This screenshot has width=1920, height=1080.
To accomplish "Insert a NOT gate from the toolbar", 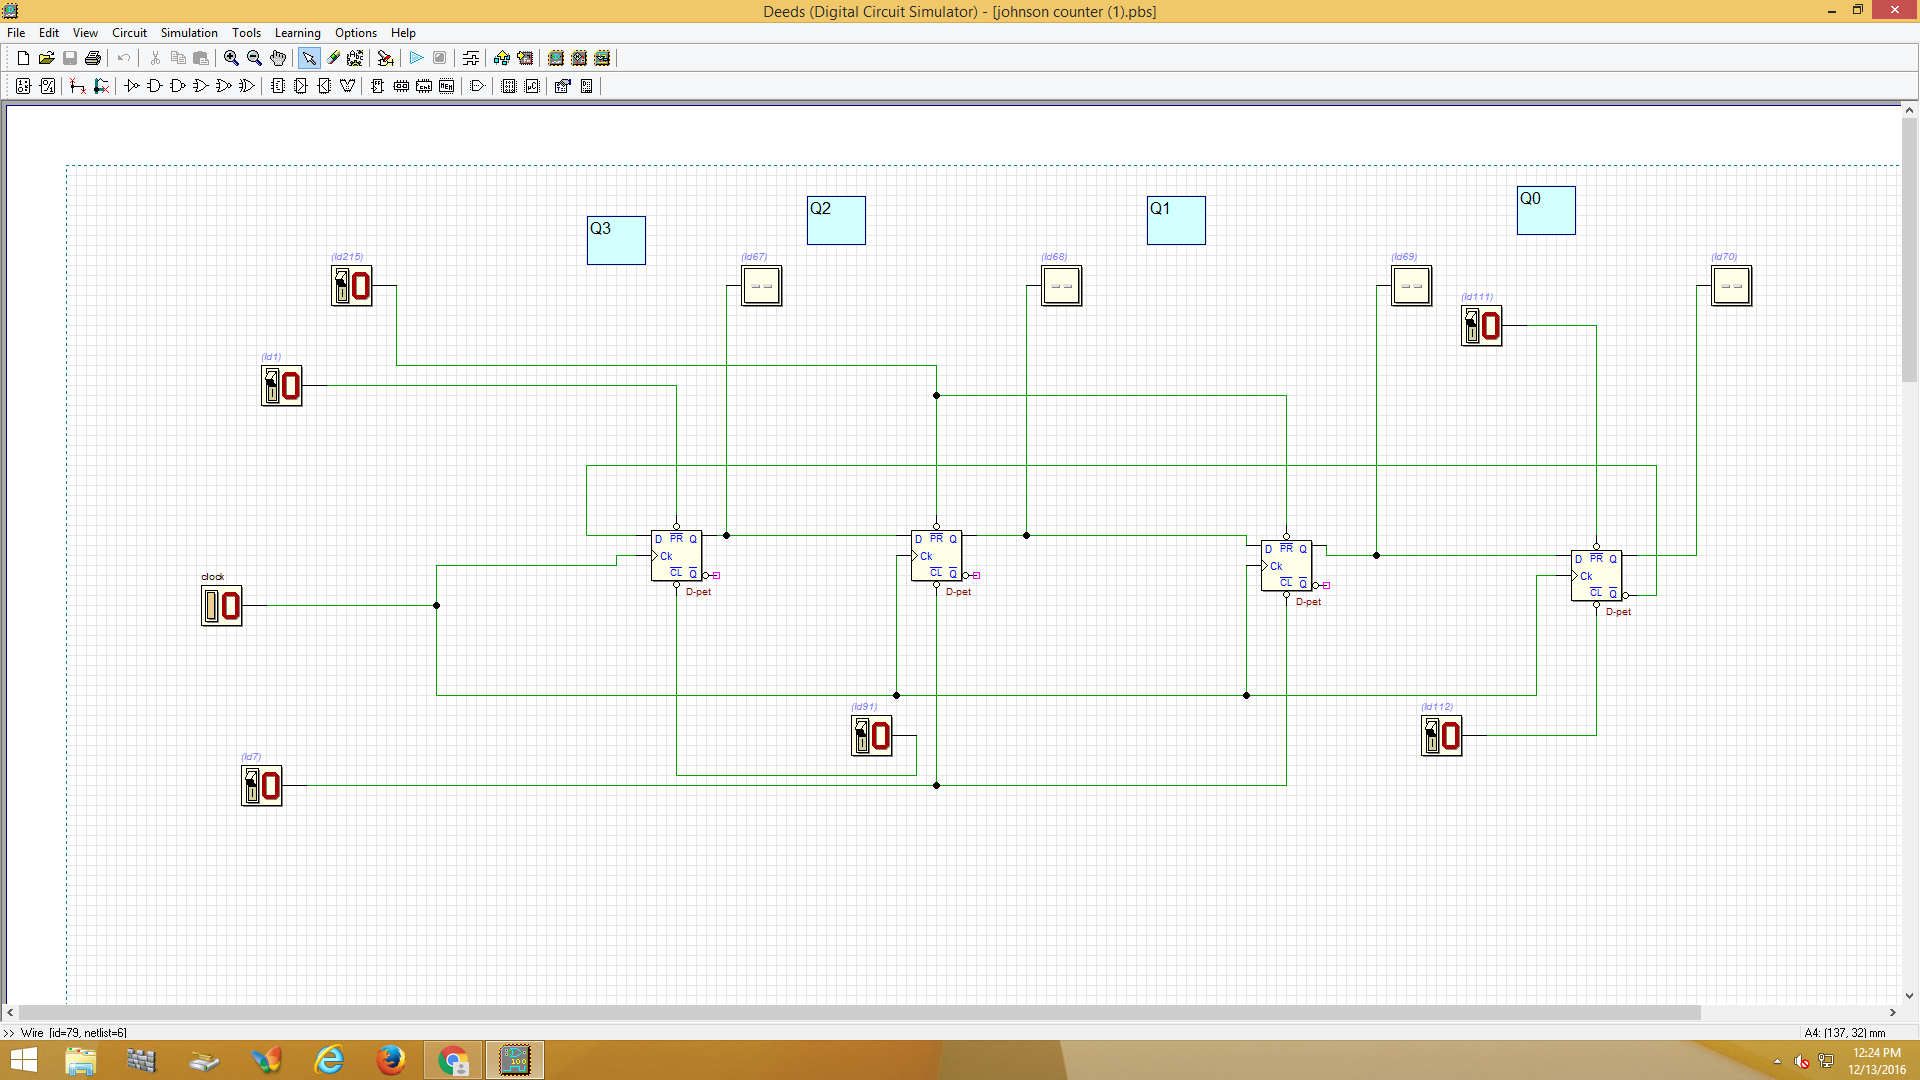I will pyautogui.click(x=131, y=86).
